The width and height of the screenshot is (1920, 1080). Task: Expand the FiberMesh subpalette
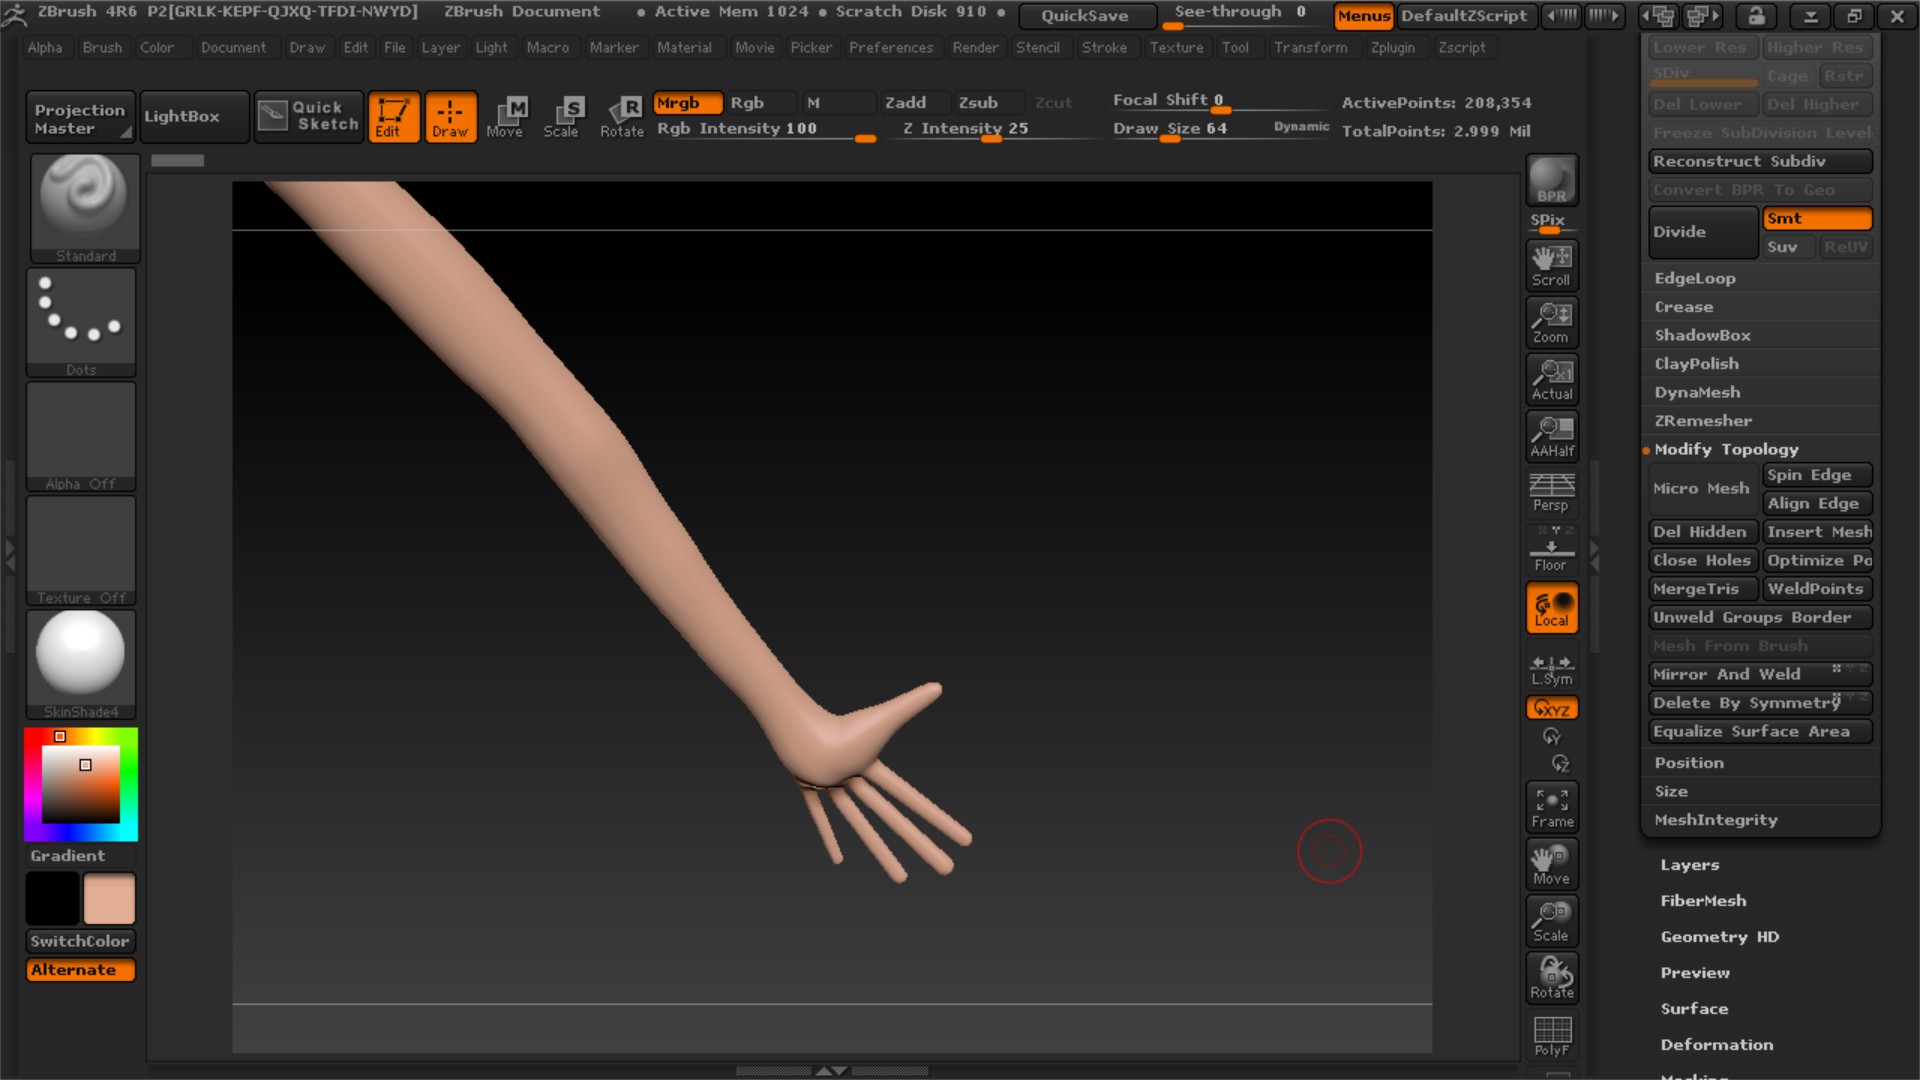1703,901
